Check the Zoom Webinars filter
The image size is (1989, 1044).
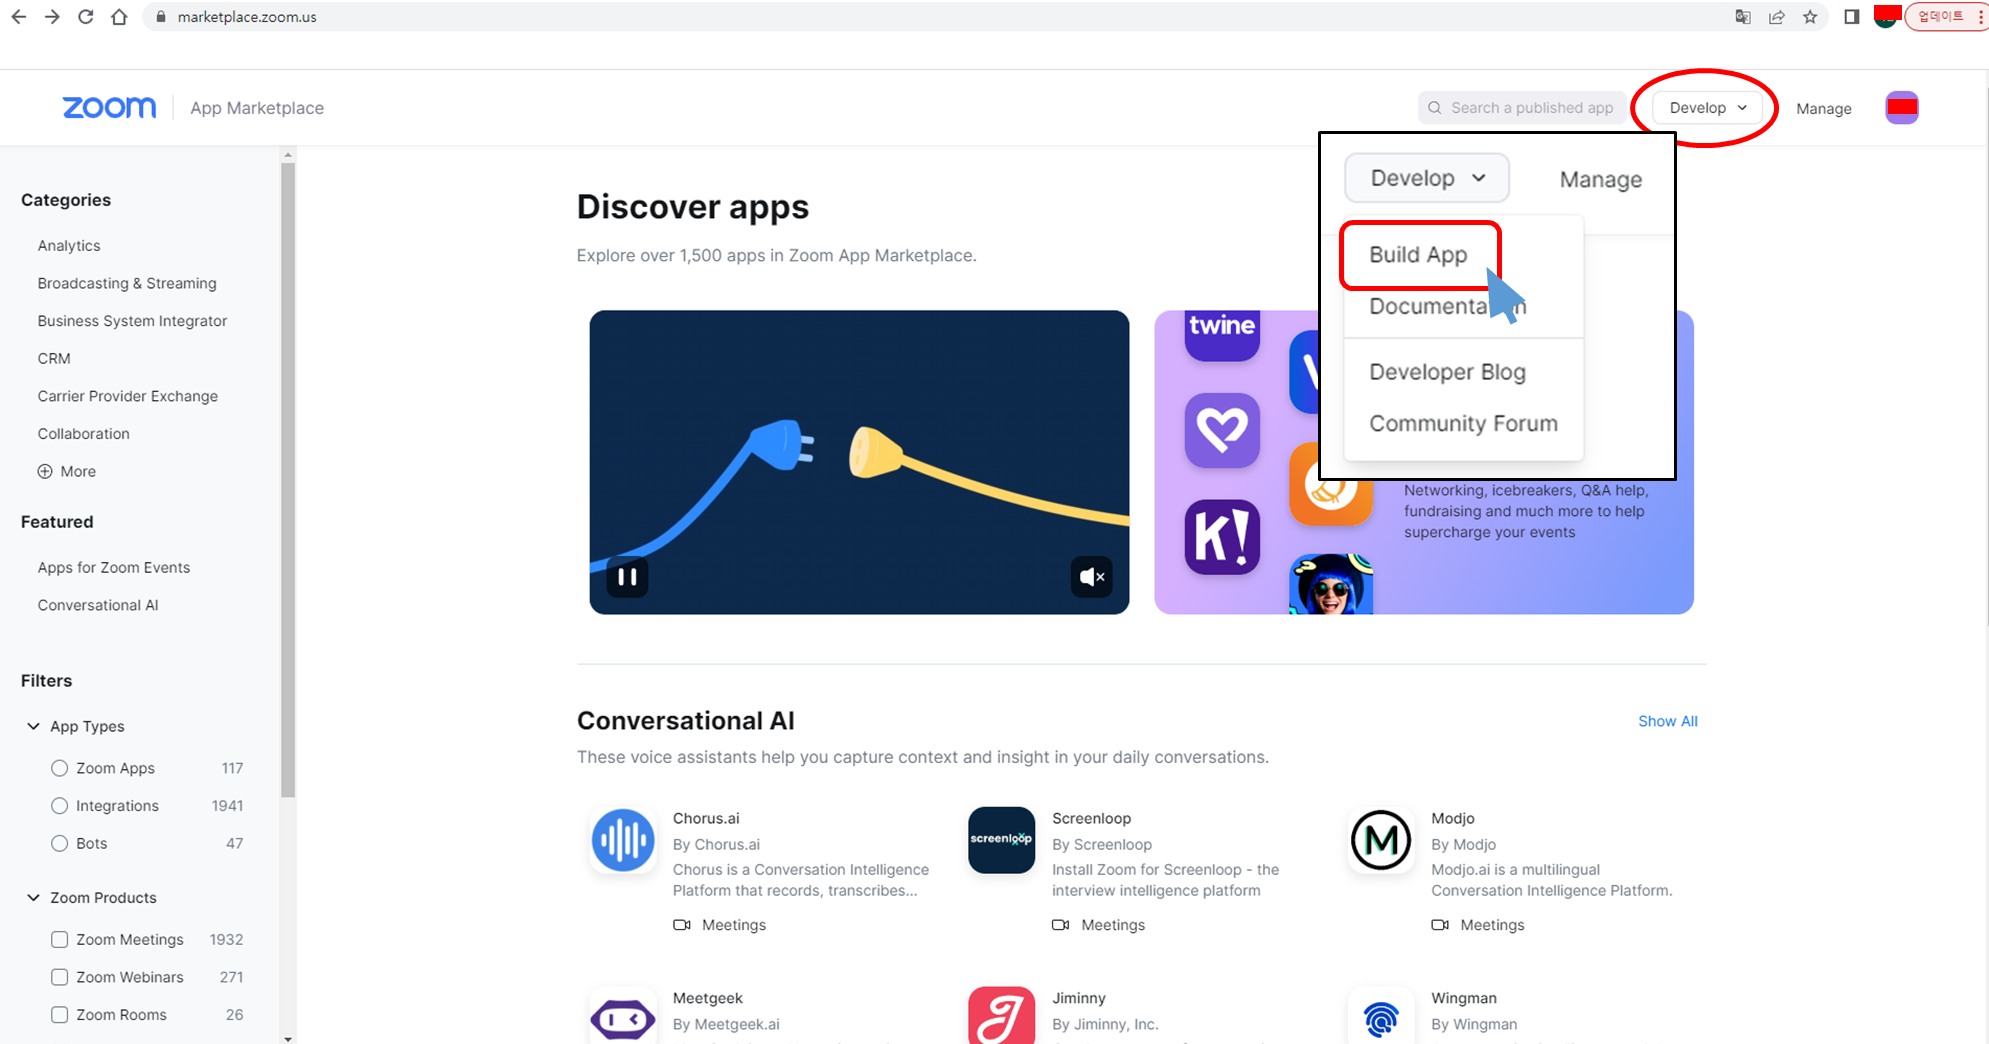[x=60, y=977]
